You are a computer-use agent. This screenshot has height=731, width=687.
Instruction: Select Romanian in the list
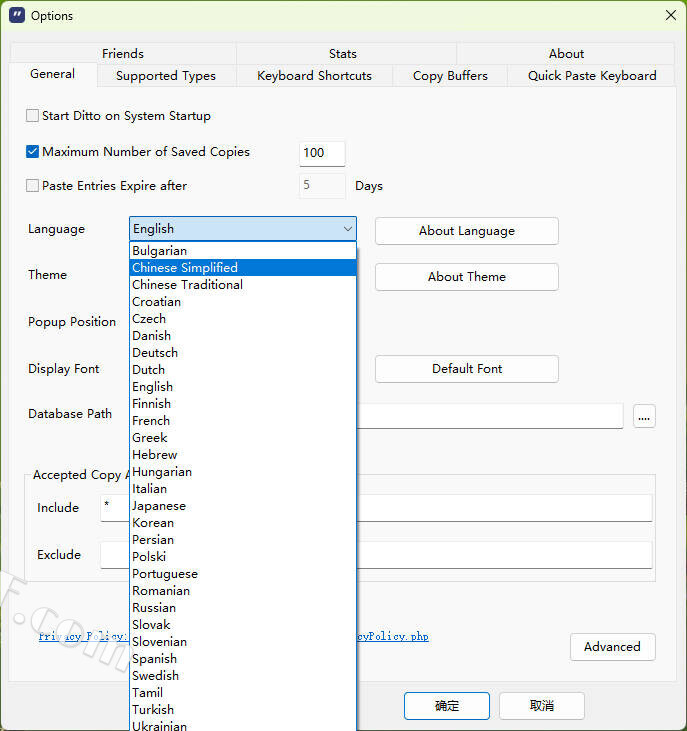(243, 591)
